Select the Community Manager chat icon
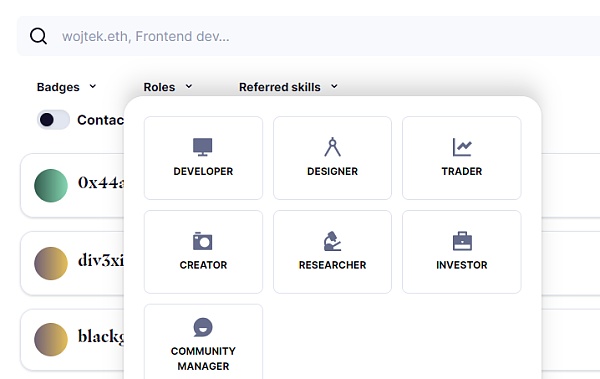This screenshot has width=600, height=379. [x=203, y=327]
